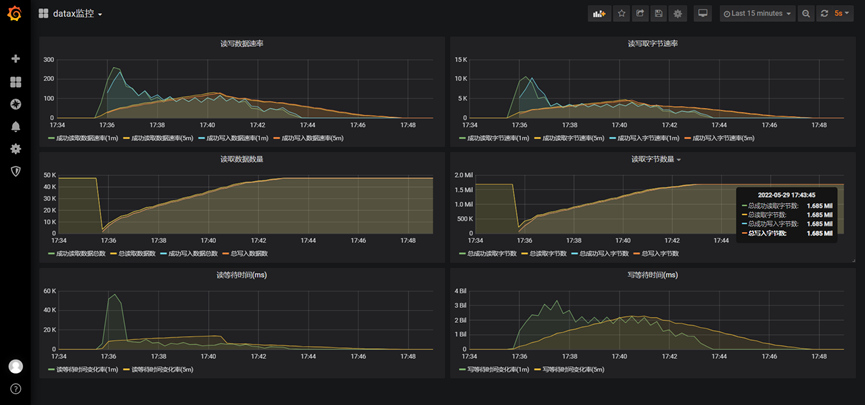865x405 pixels.
Task: Select 写等待时间变化率(1m) legend entry
Action: point(498,370)
